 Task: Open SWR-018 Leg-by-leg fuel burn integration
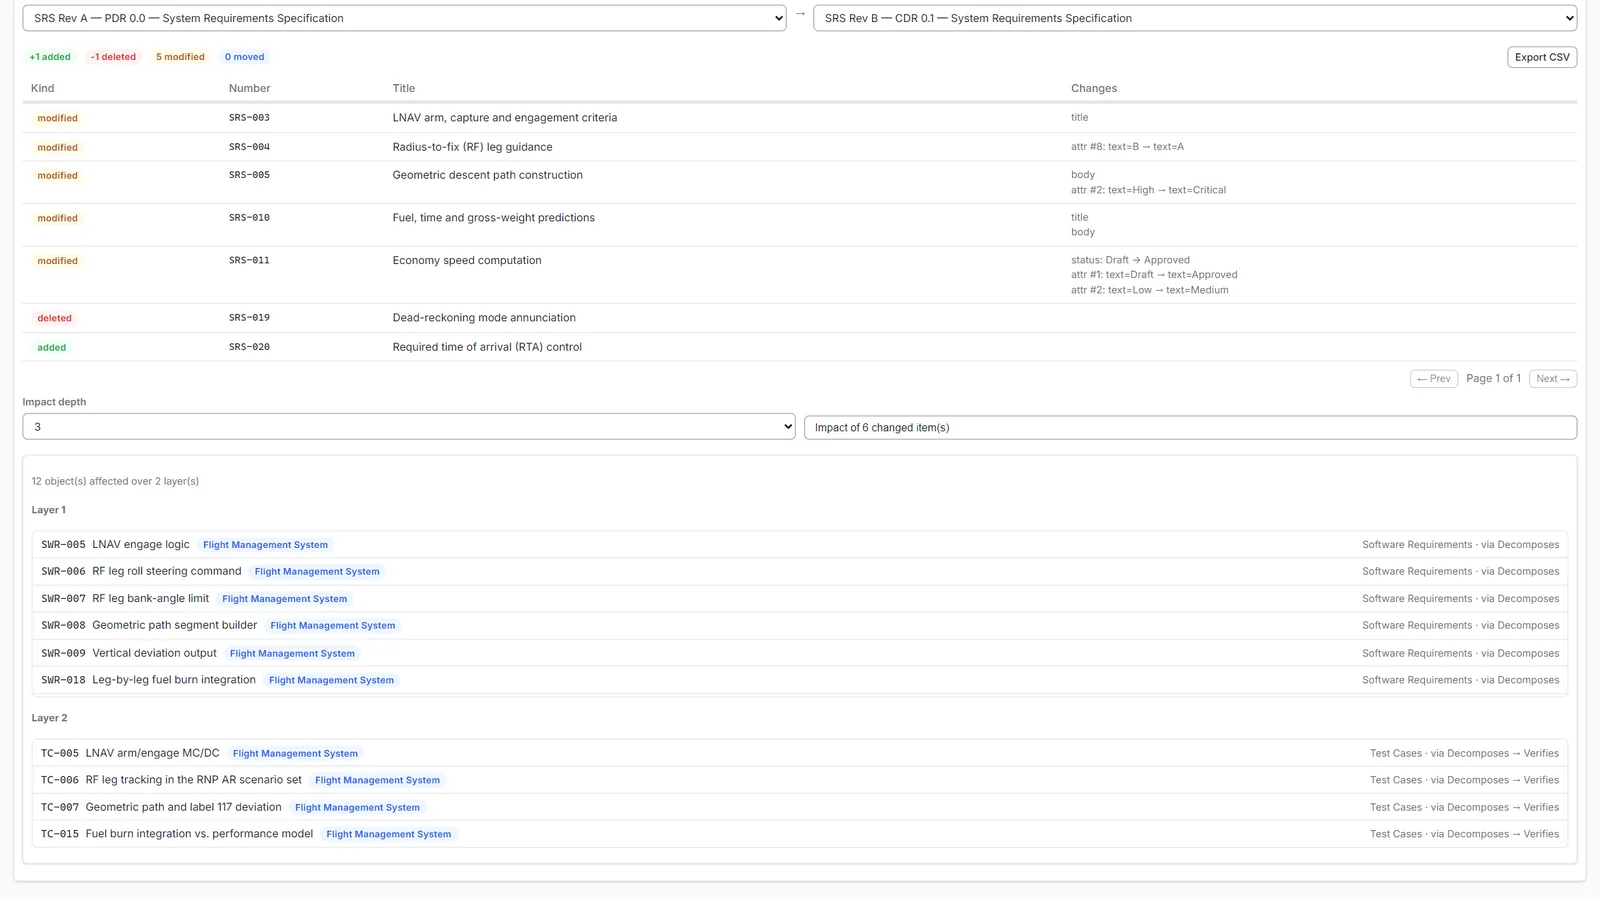[x=800, y=680]
